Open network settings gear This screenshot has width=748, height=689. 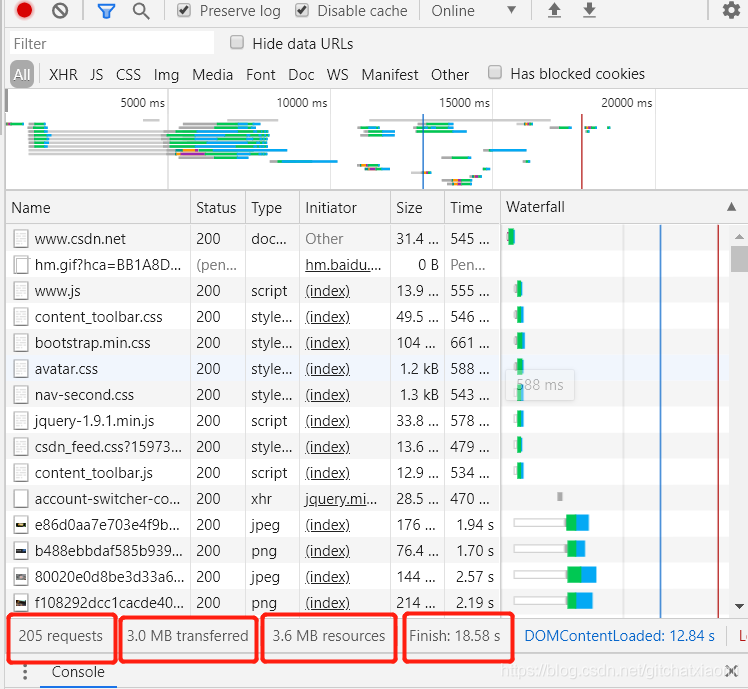(731, 10)
